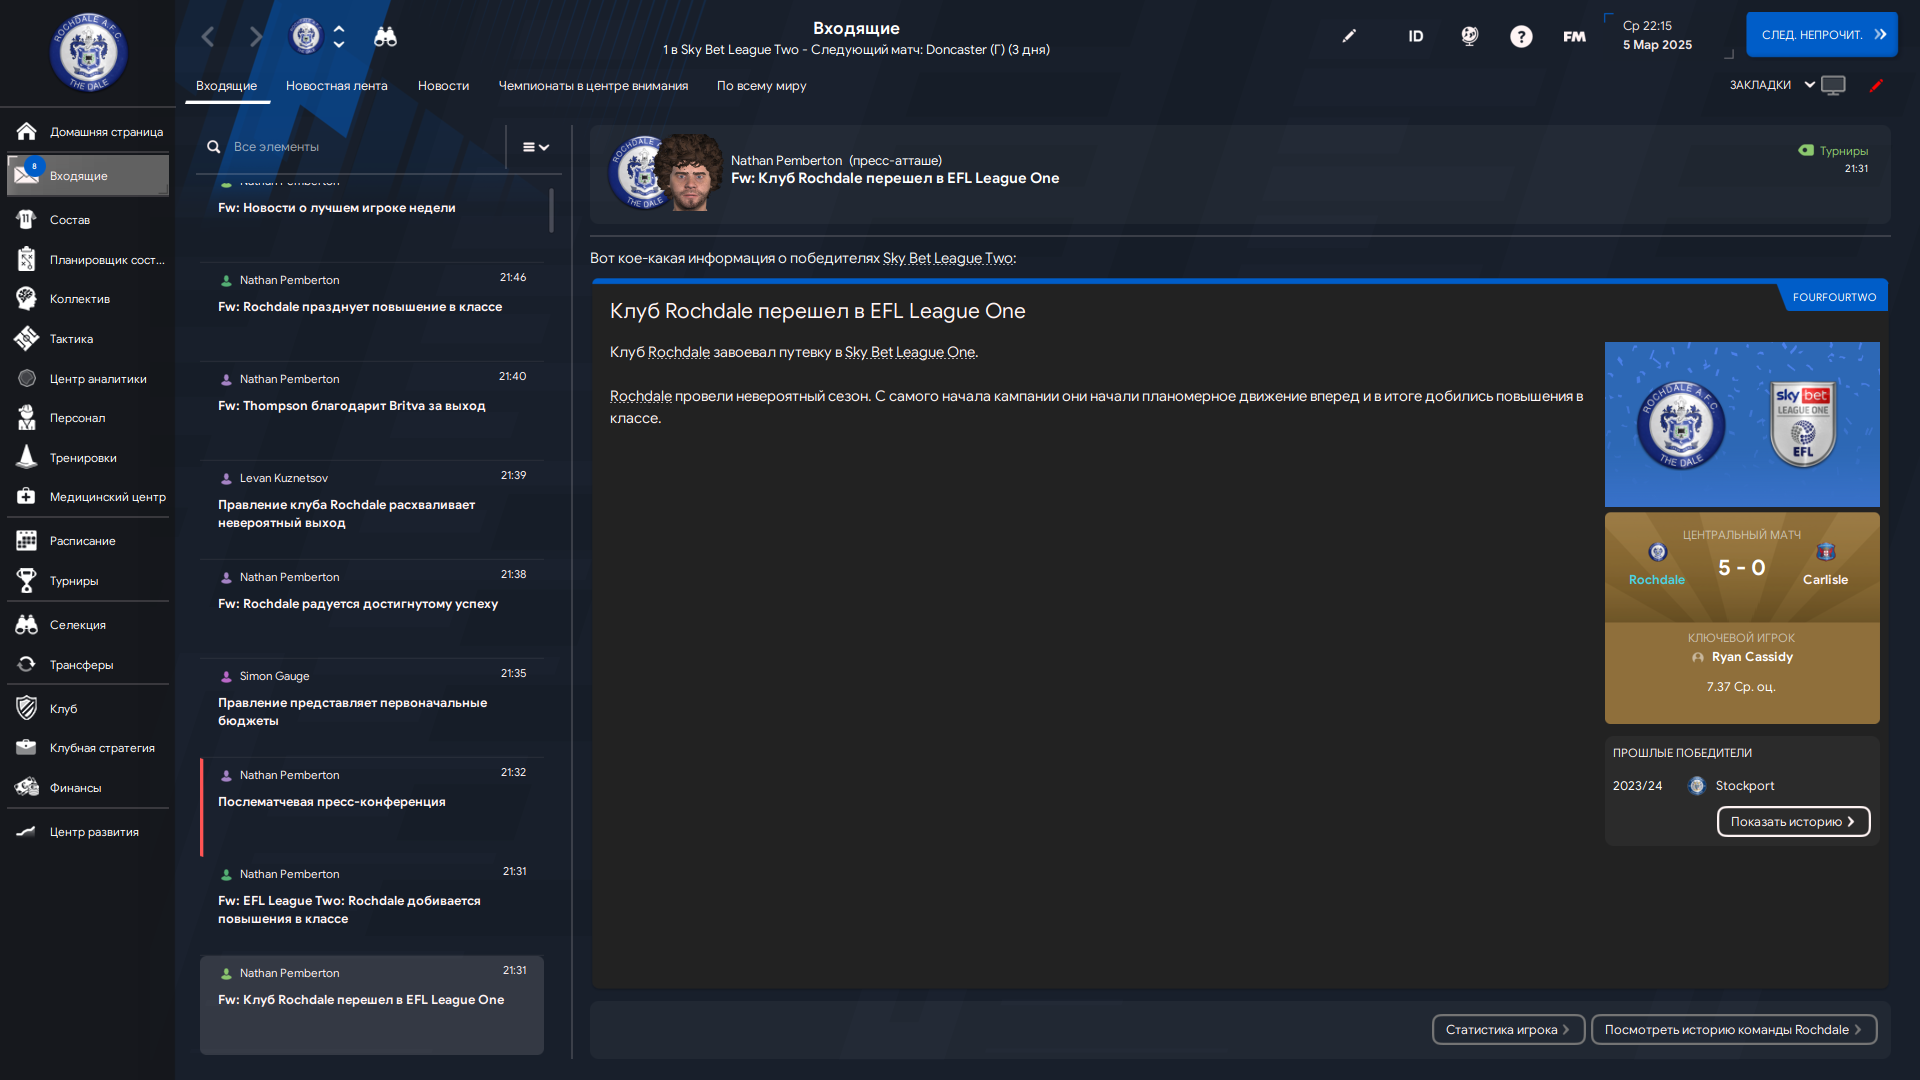This screenshot has height=1080, width=1920.
Task: Expand the club switcher arrows next to badge
Action: (x=338, y=37)
